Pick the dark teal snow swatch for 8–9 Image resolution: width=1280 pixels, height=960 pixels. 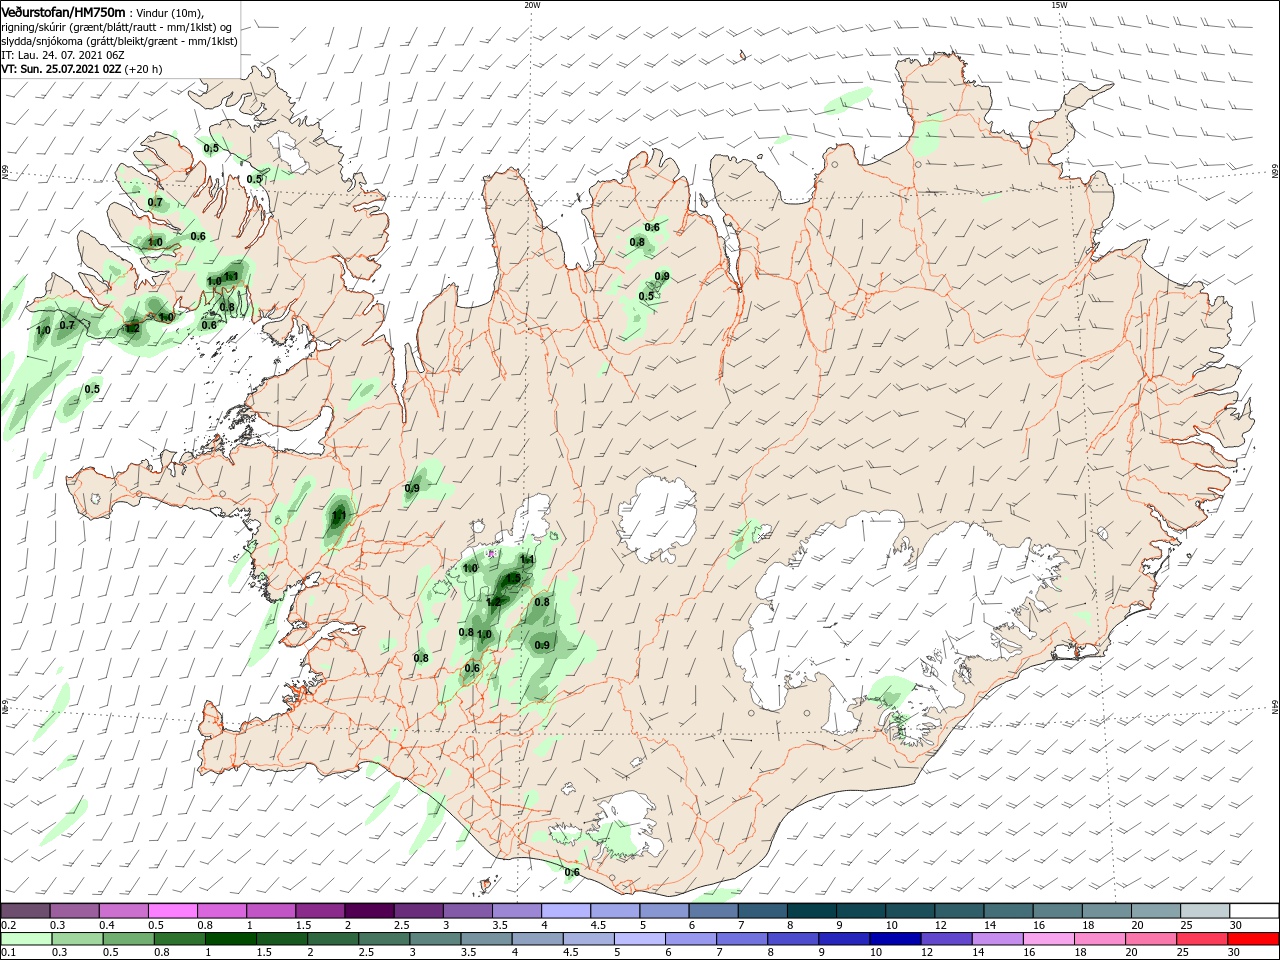pyautogui.click(x=811, y=911)
